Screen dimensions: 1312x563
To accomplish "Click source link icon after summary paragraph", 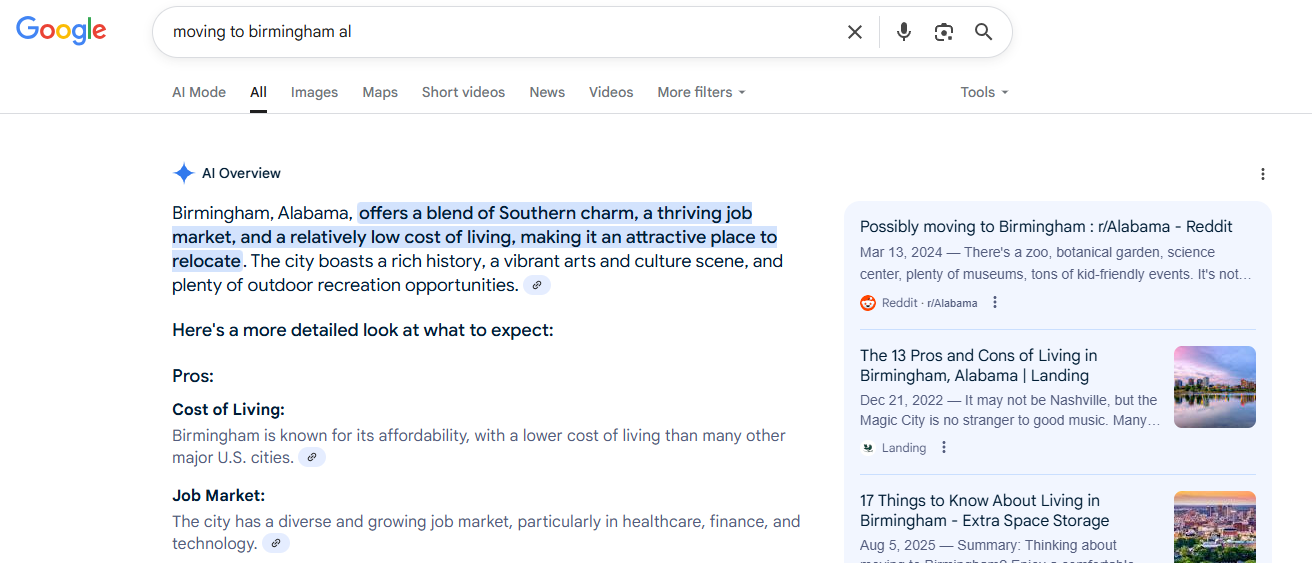I will pyautogui.click(x=537, y=286).
